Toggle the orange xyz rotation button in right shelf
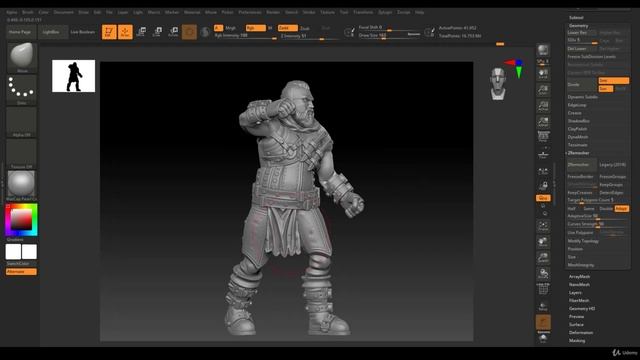The image size is (640, 360). point(543,198)
